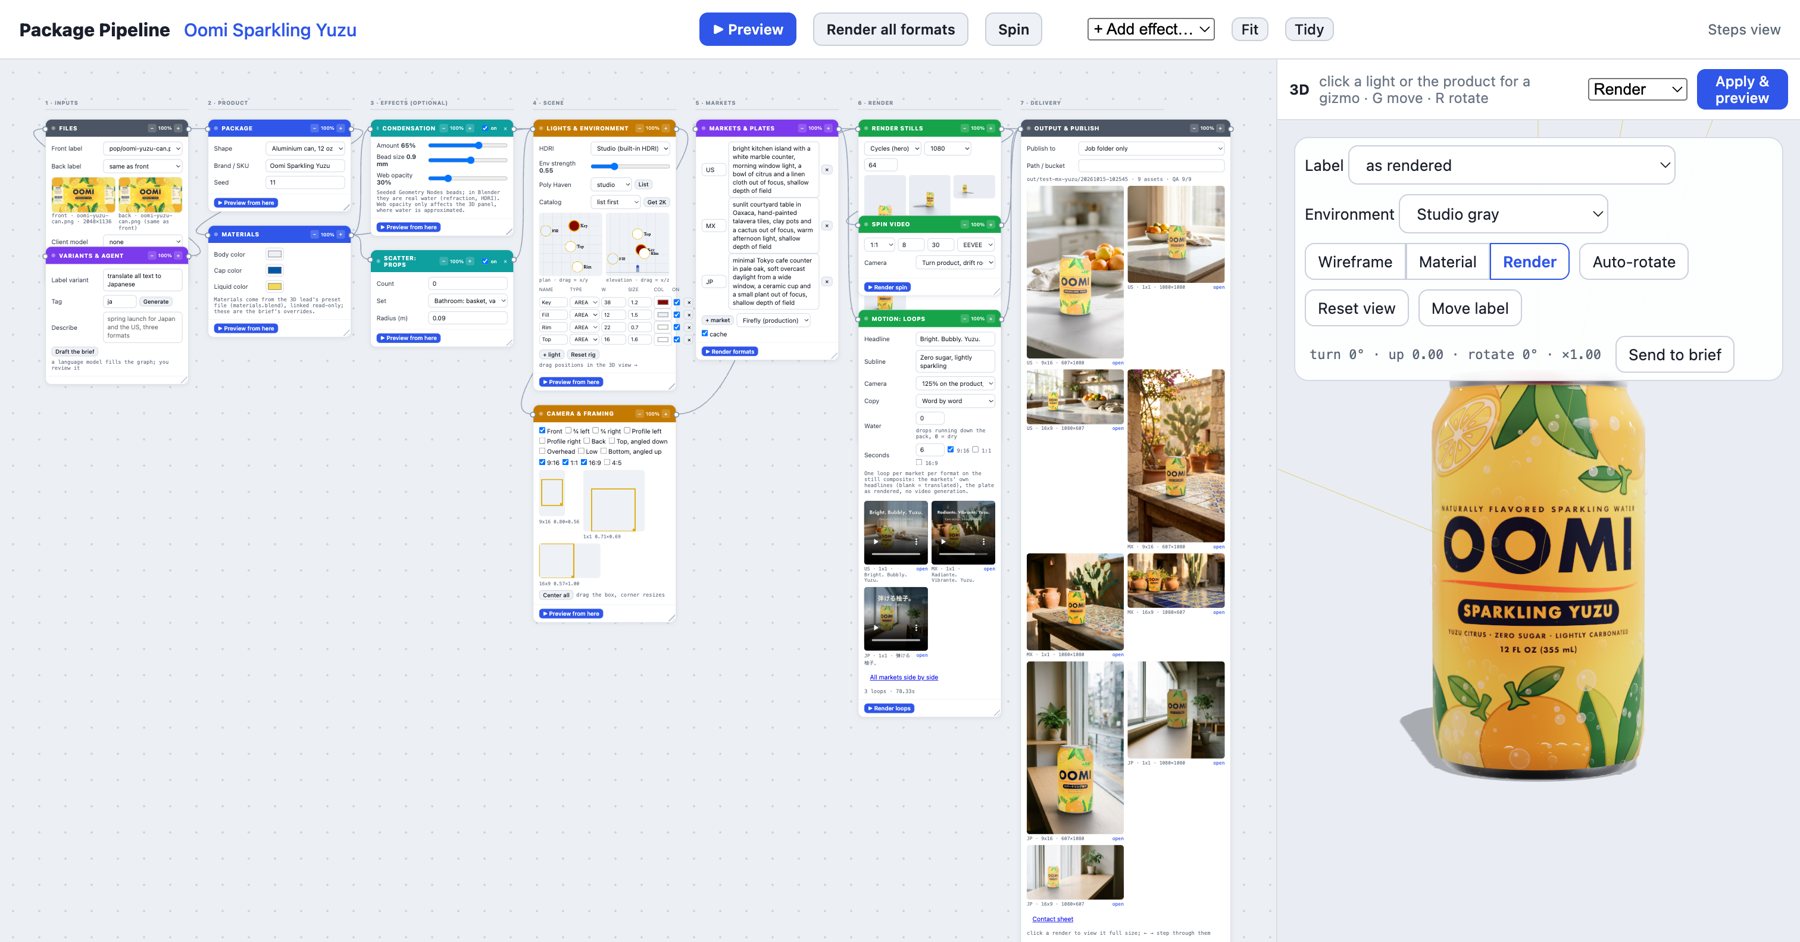Uncheck the Front camera angle checkbox
Screen dimensions: 1800x942
[x=543, y=431]
